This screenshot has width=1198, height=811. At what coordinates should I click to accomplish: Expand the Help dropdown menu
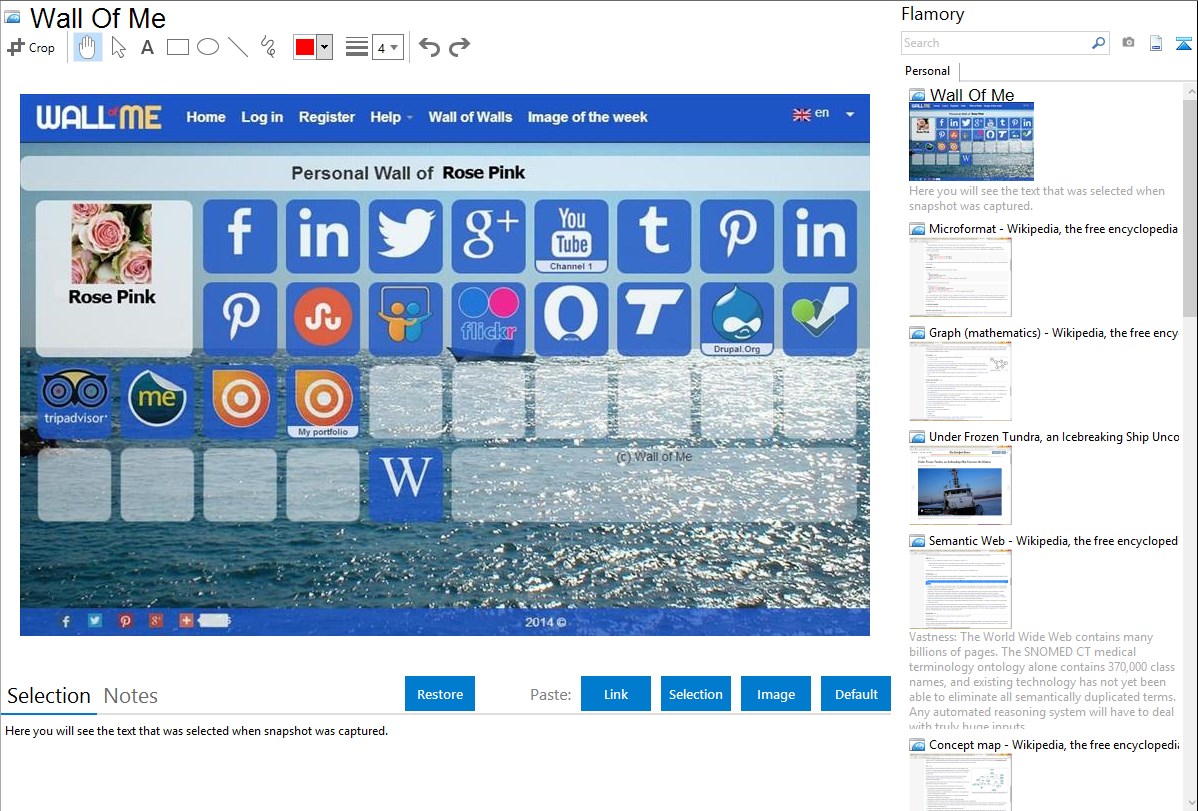[391, 117]
